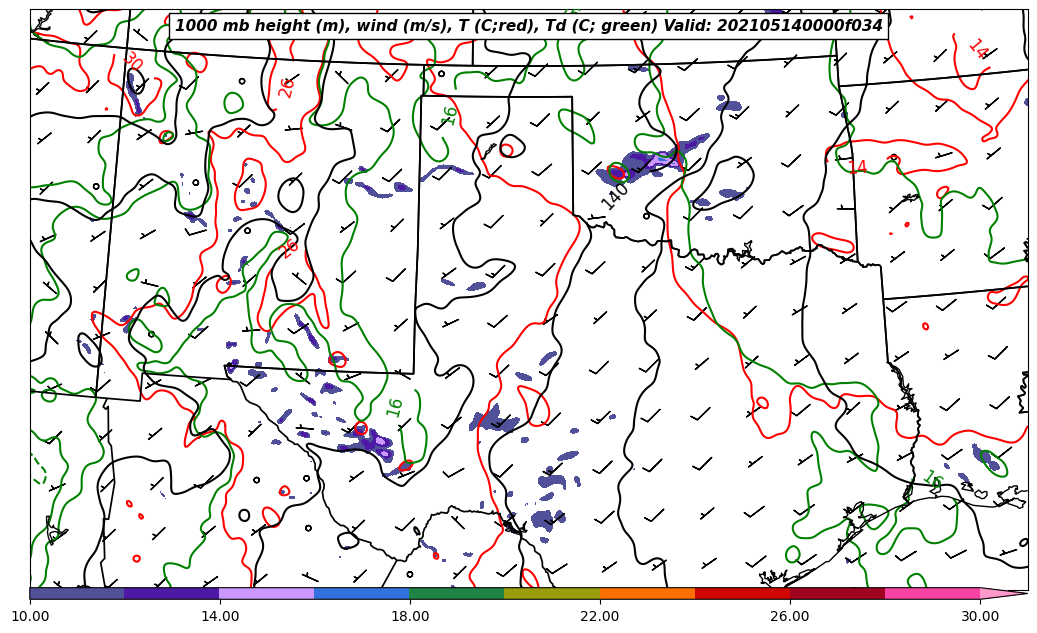Pick the olive 20–22 colorbar segment
Viewport: 1037px width, 633px height.
(552, 593)
